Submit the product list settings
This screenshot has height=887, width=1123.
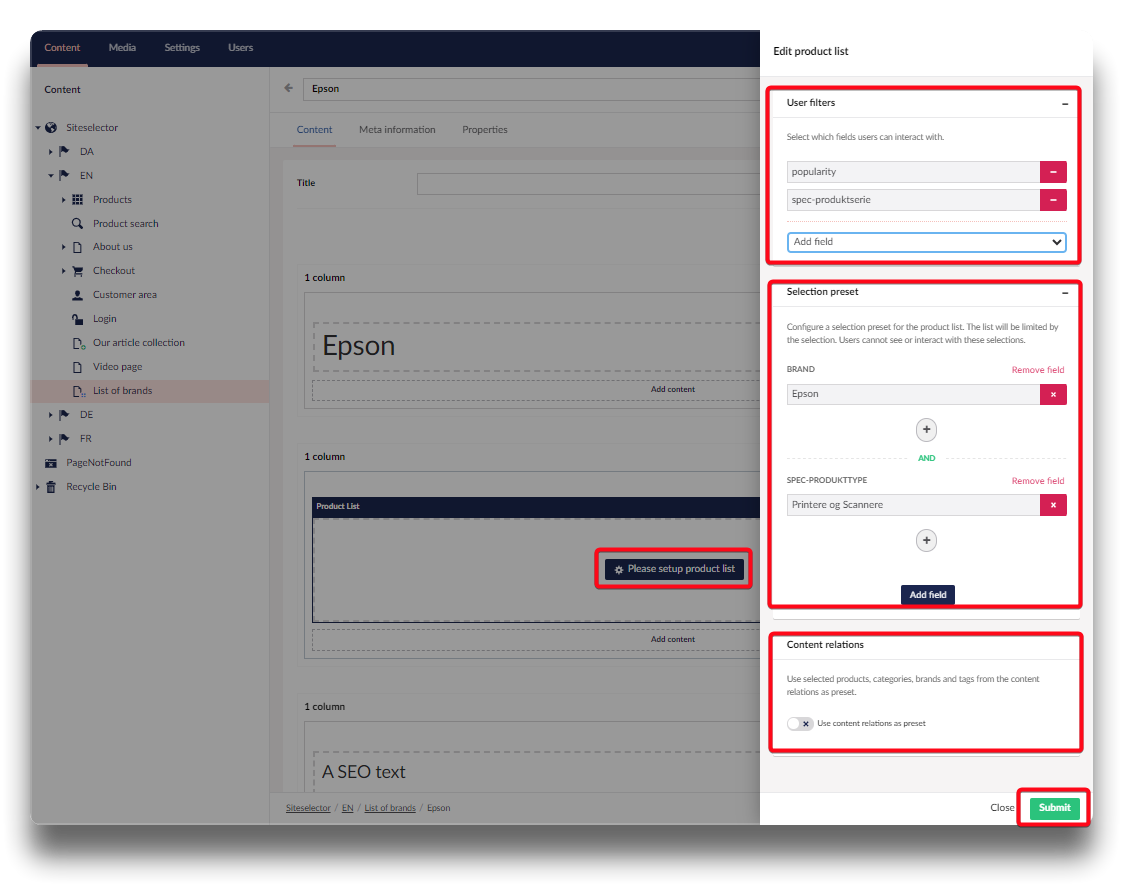coord(1054,808)
